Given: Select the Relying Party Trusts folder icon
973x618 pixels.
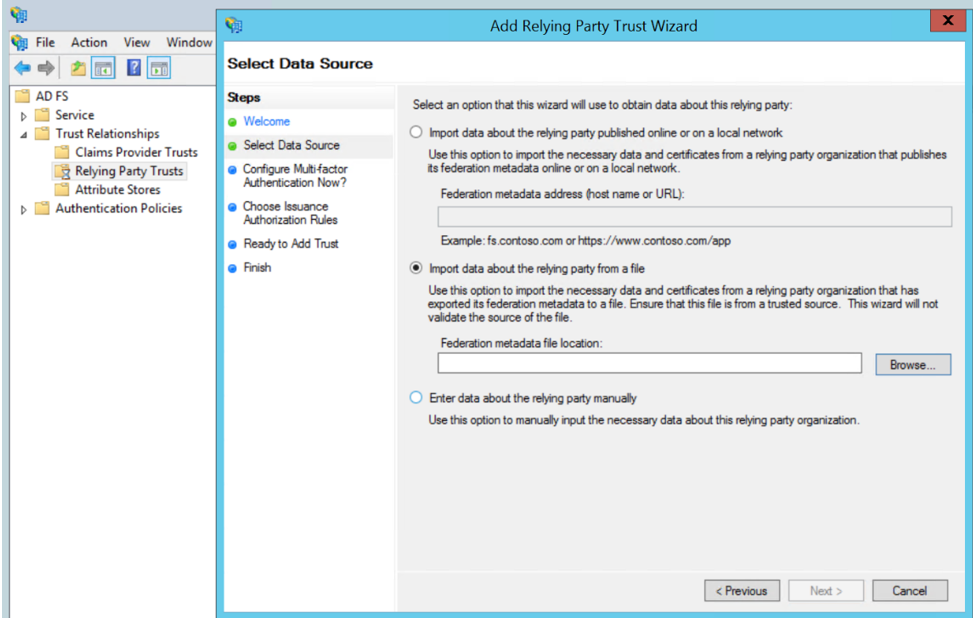Looking at the screenshot, I should pyautogui.click(x=62, y=171).
